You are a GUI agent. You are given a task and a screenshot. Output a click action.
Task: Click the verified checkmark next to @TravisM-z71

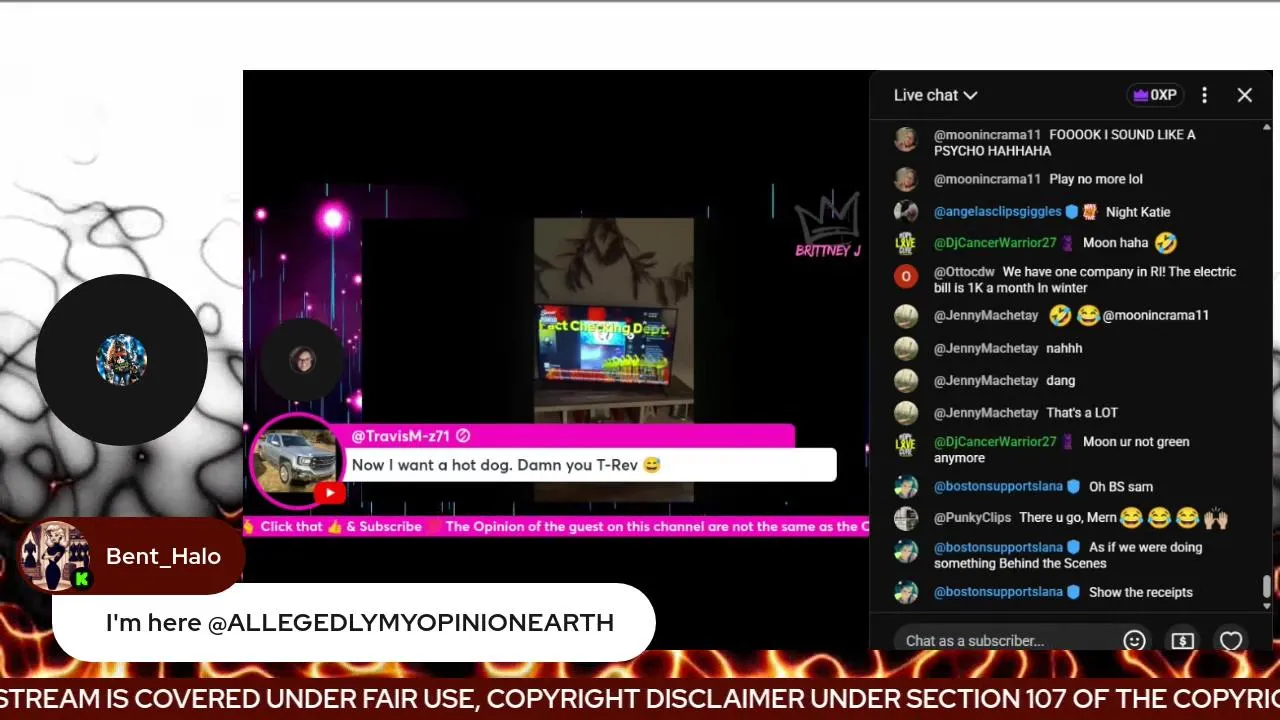(463, 436)
